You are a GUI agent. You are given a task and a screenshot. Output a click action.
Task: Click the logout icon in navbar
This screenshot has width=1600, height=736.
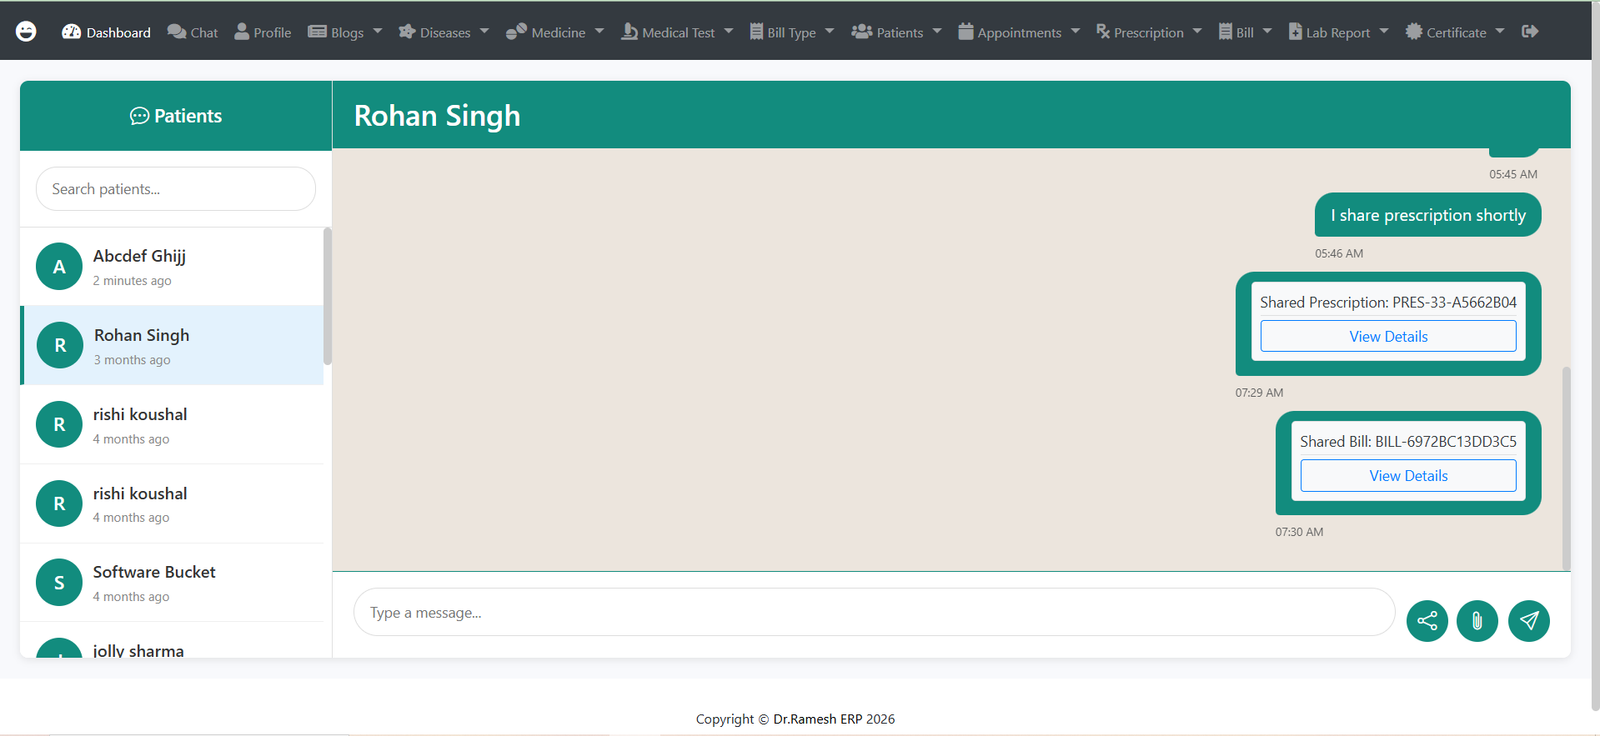(1530, 32)
